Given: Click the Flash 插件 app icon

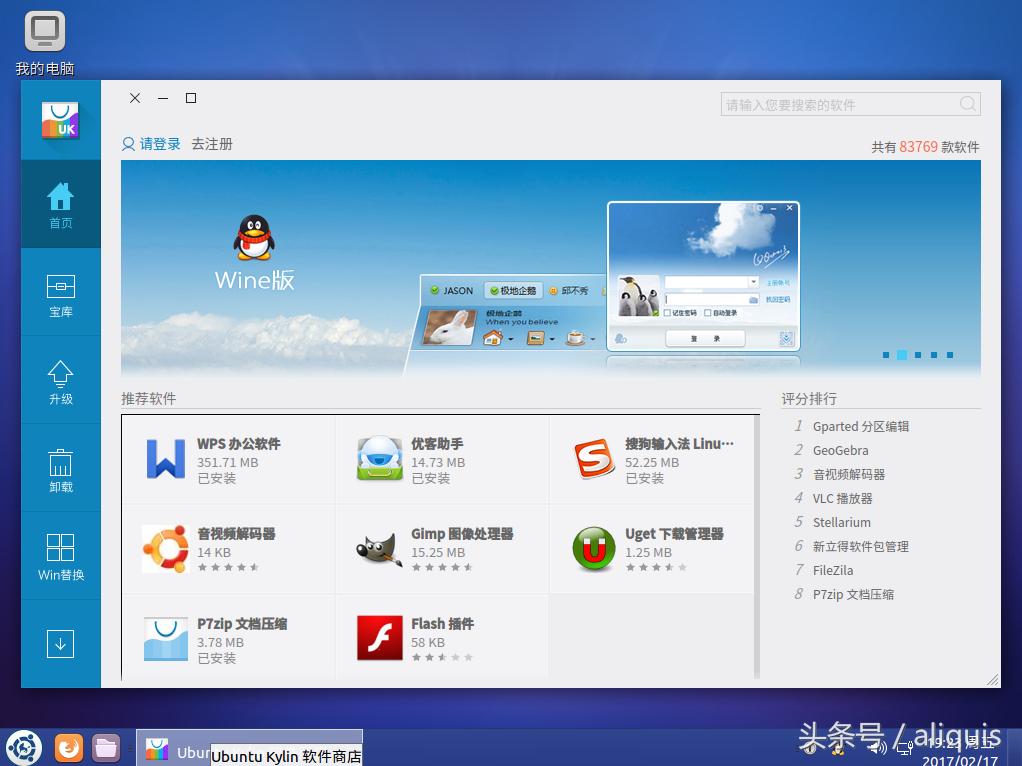Looking at the screenshot, I should tap(378, 638).
